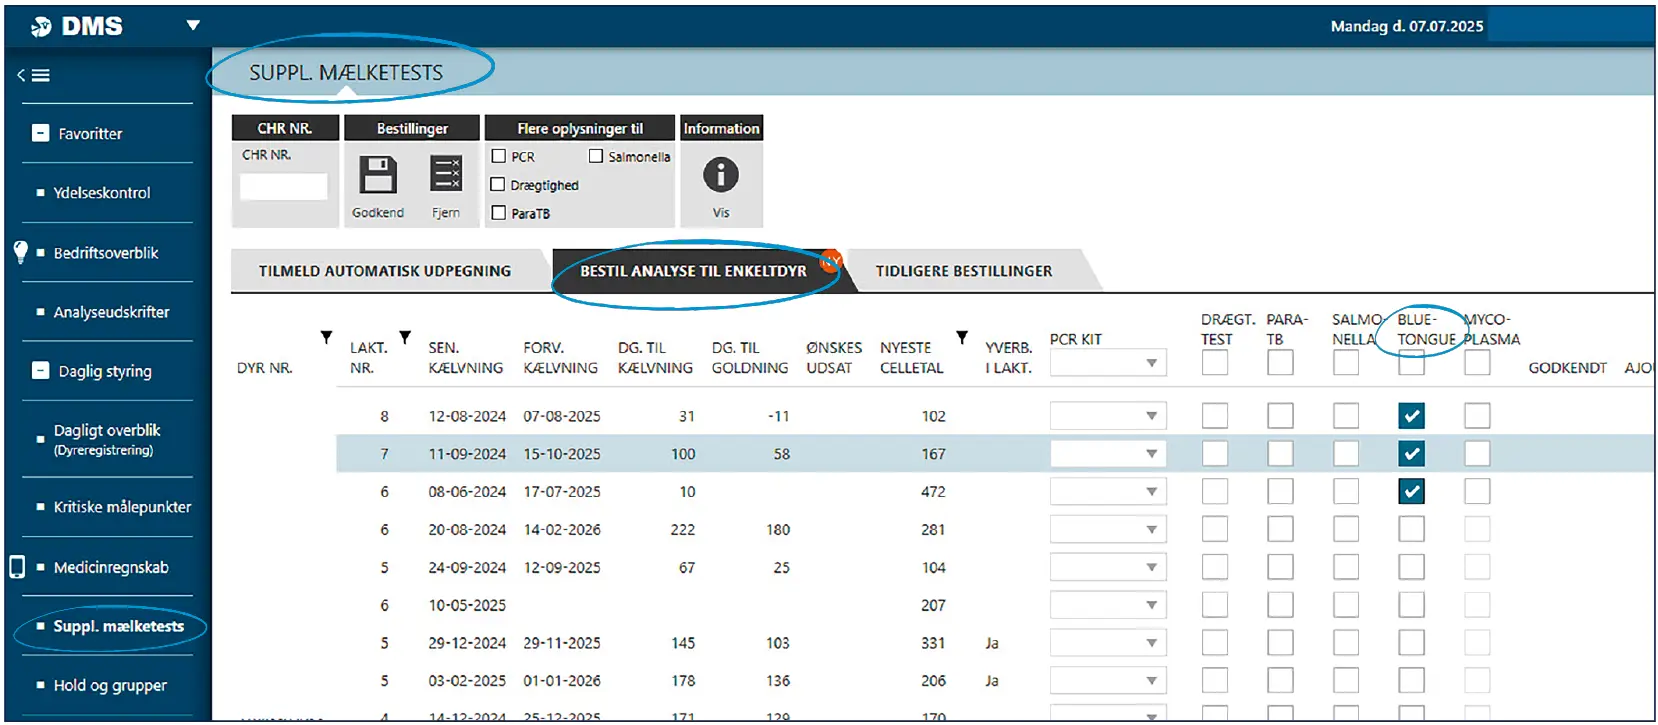Click filter triangle on DYR NR. column
This screenshot has width=1658, height=725.
pyautogui.click(x=326, y=338)
